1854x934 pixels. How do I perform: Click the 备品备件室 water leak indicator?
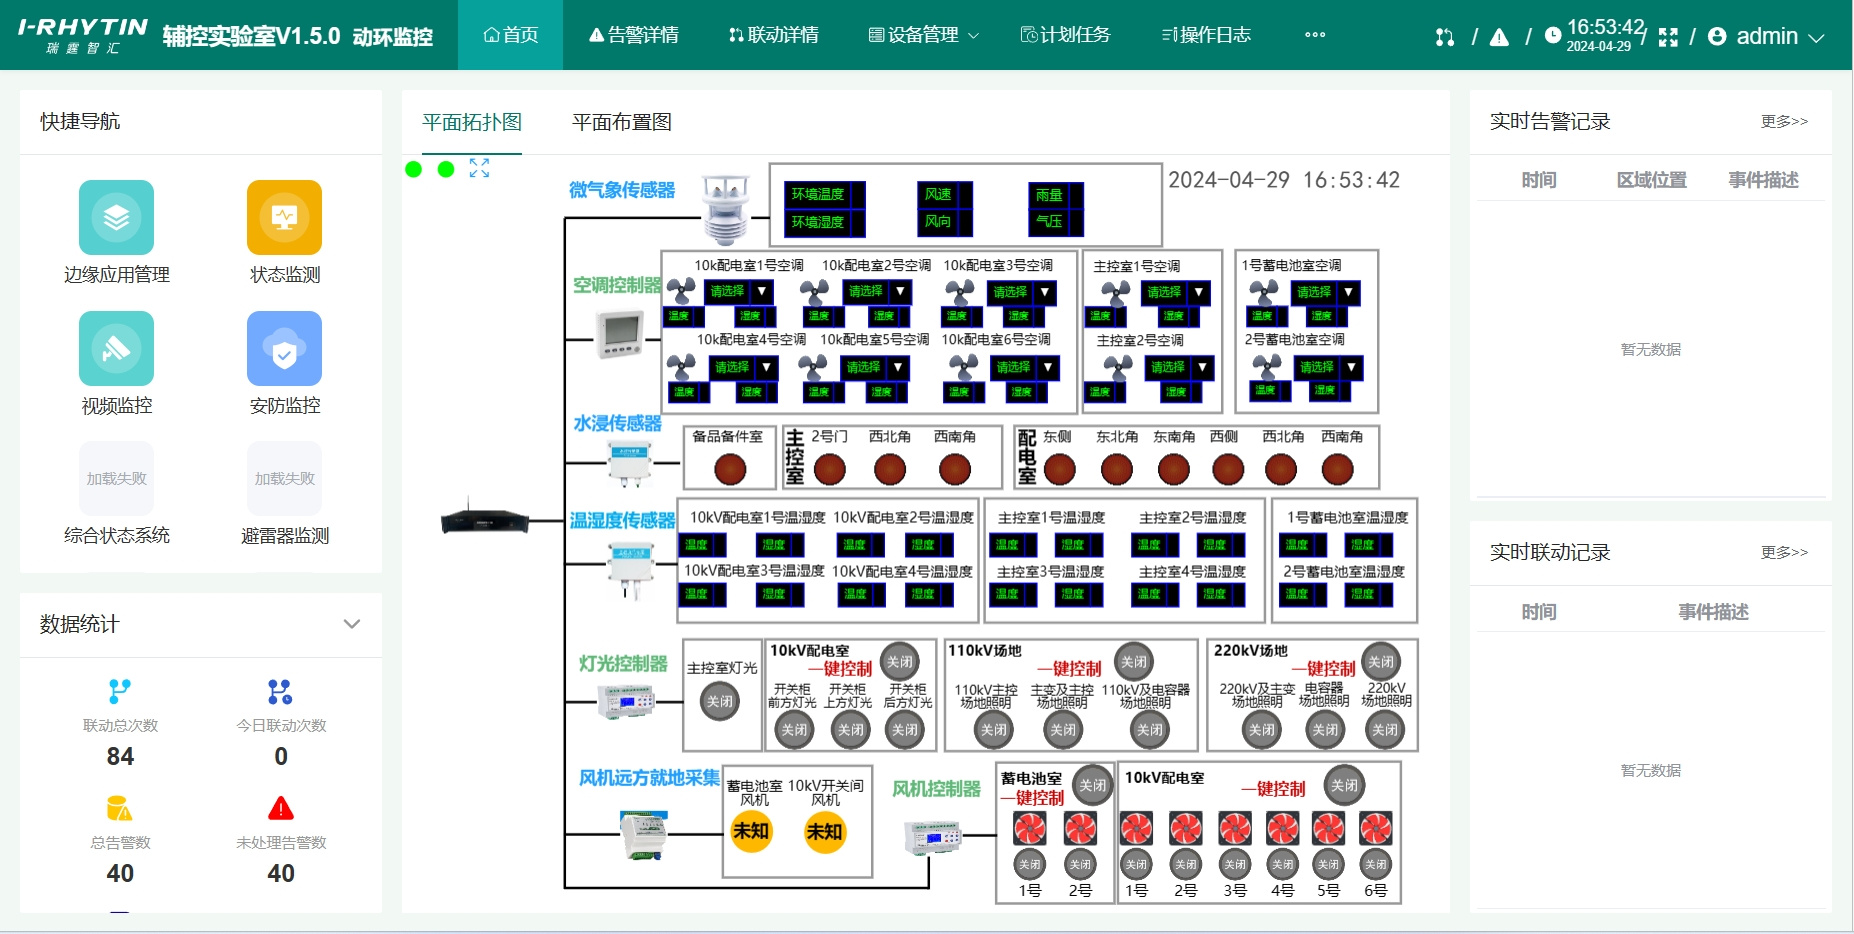[x=730, y=468]
